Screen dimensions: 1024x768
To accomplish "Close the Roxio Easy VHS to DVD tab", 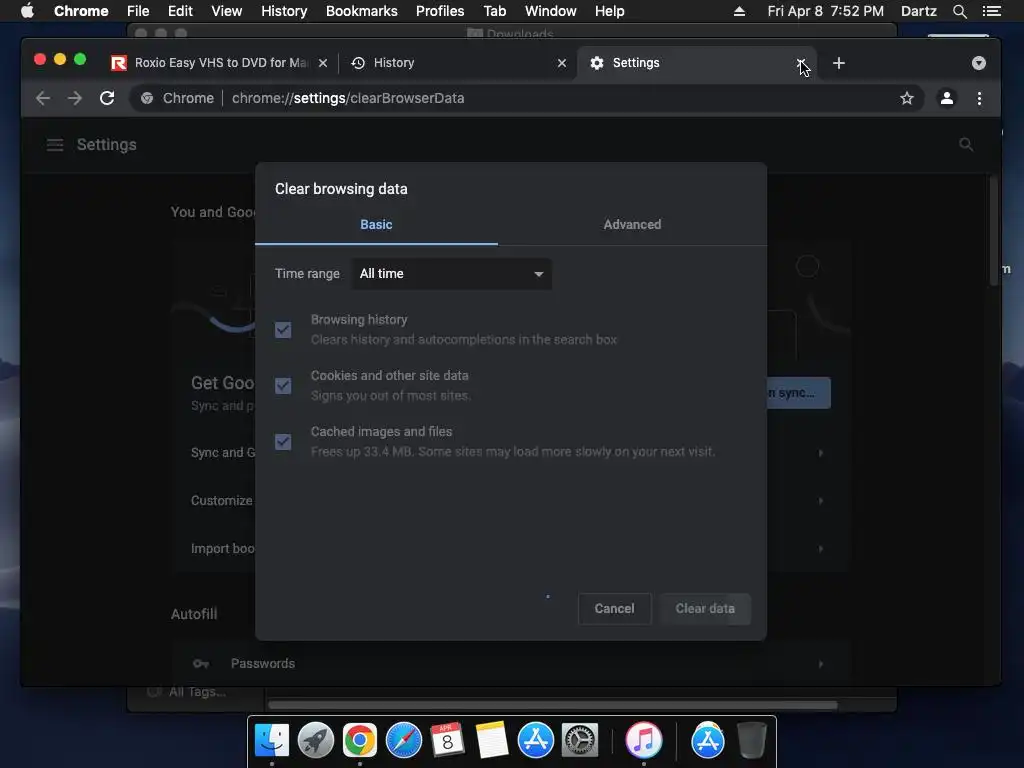I will coord(323,63).
